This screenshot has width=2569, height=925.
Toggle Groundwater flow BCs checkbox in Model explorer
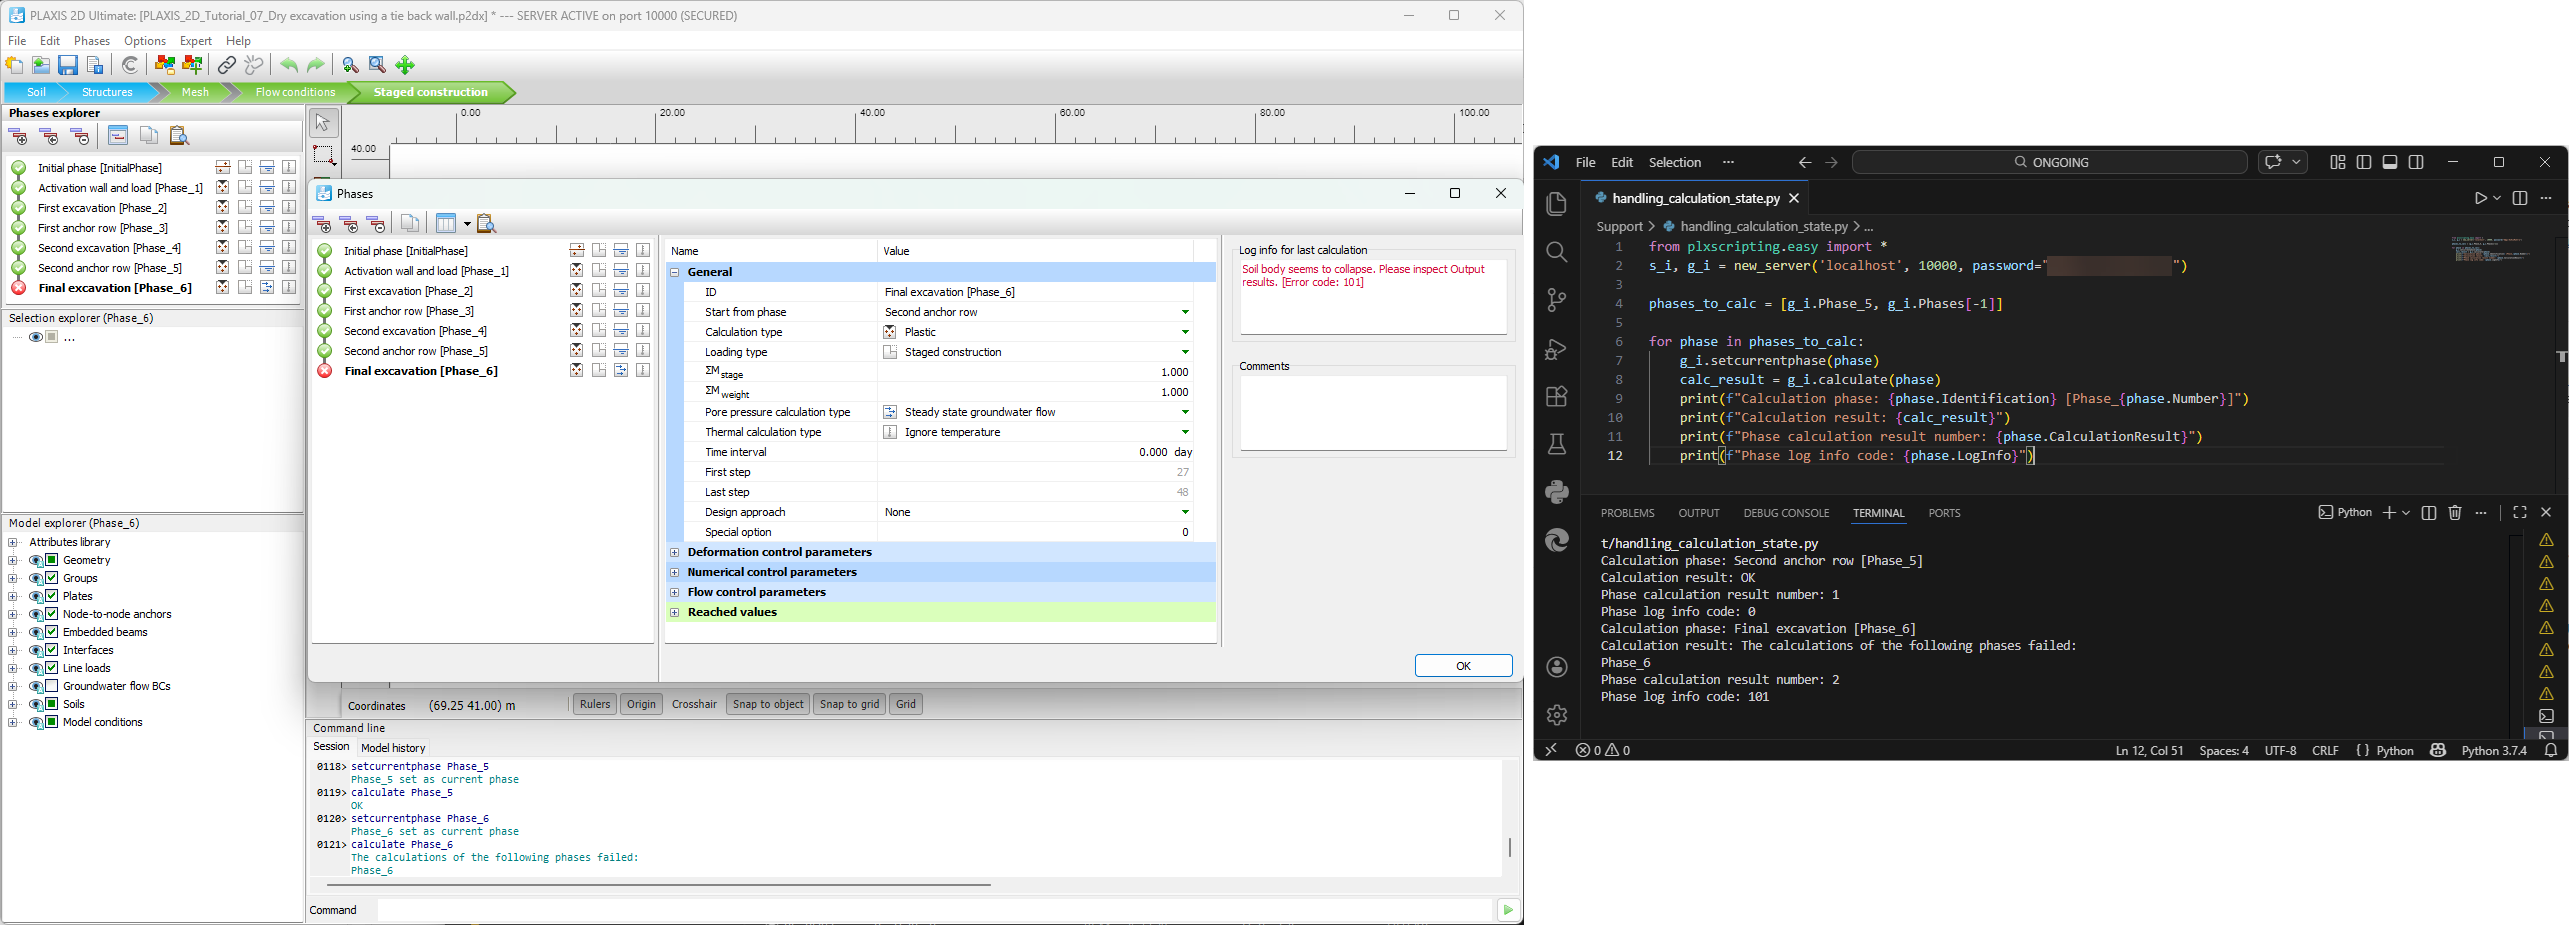coord(52,686)
